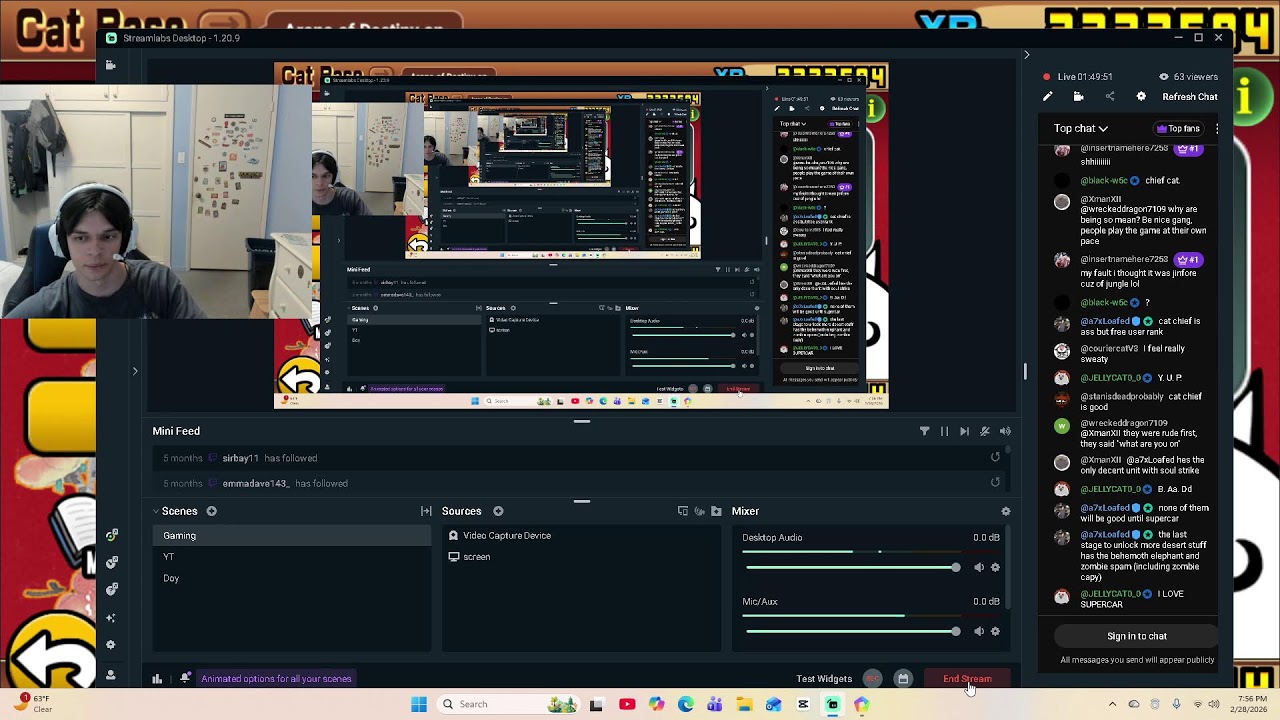Select the screen source
The height and width of the screenshot is (720, 1280).
click(582, 557)
